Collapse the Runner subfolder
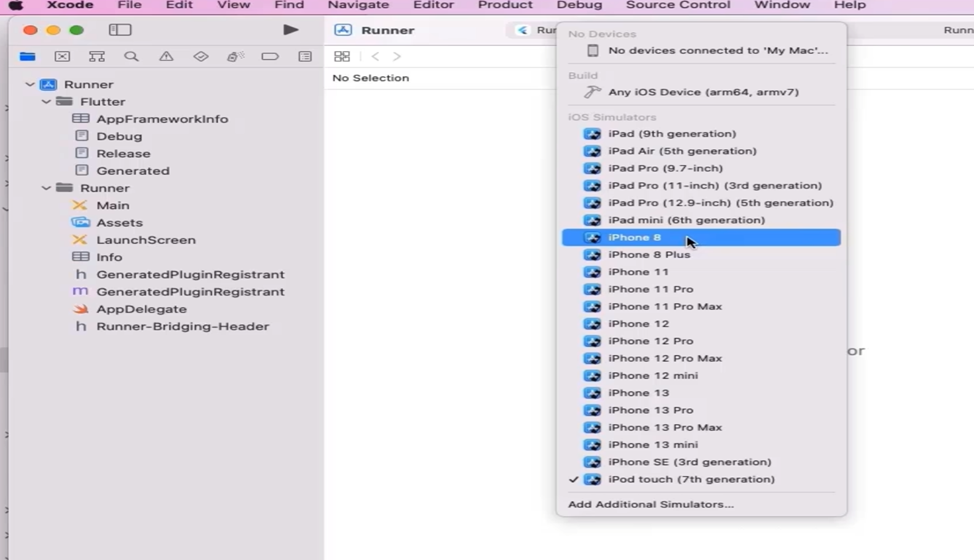Screen dimensions: 974x560 point(46,187)
